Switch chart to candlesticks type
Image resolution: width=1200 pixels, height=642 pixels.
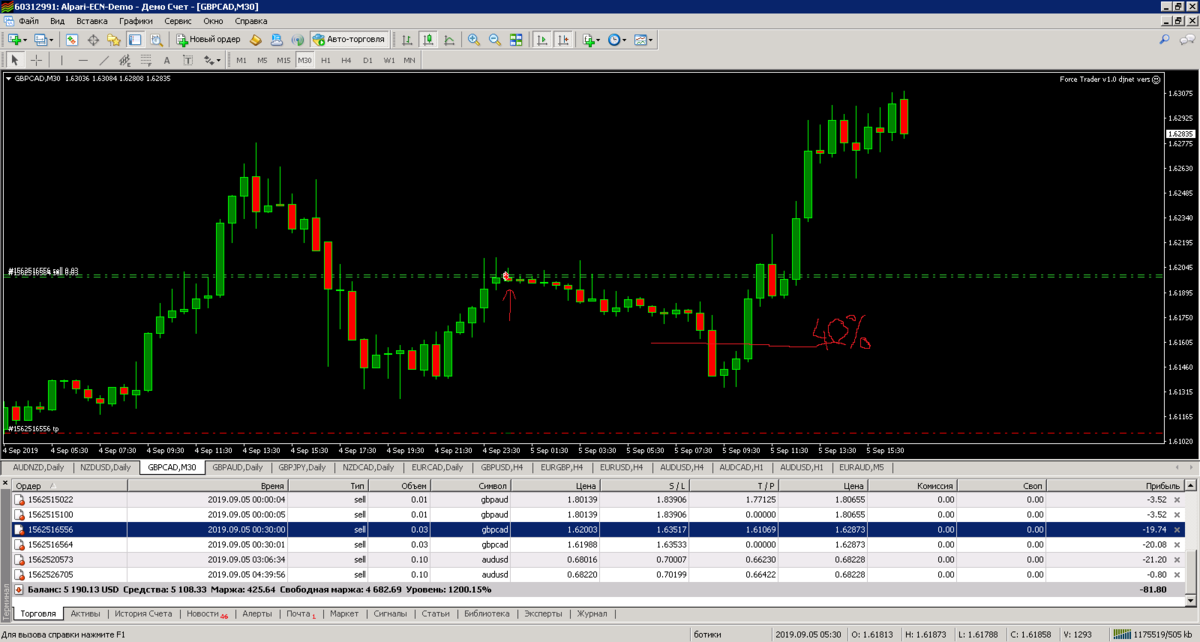click(428, 40)
